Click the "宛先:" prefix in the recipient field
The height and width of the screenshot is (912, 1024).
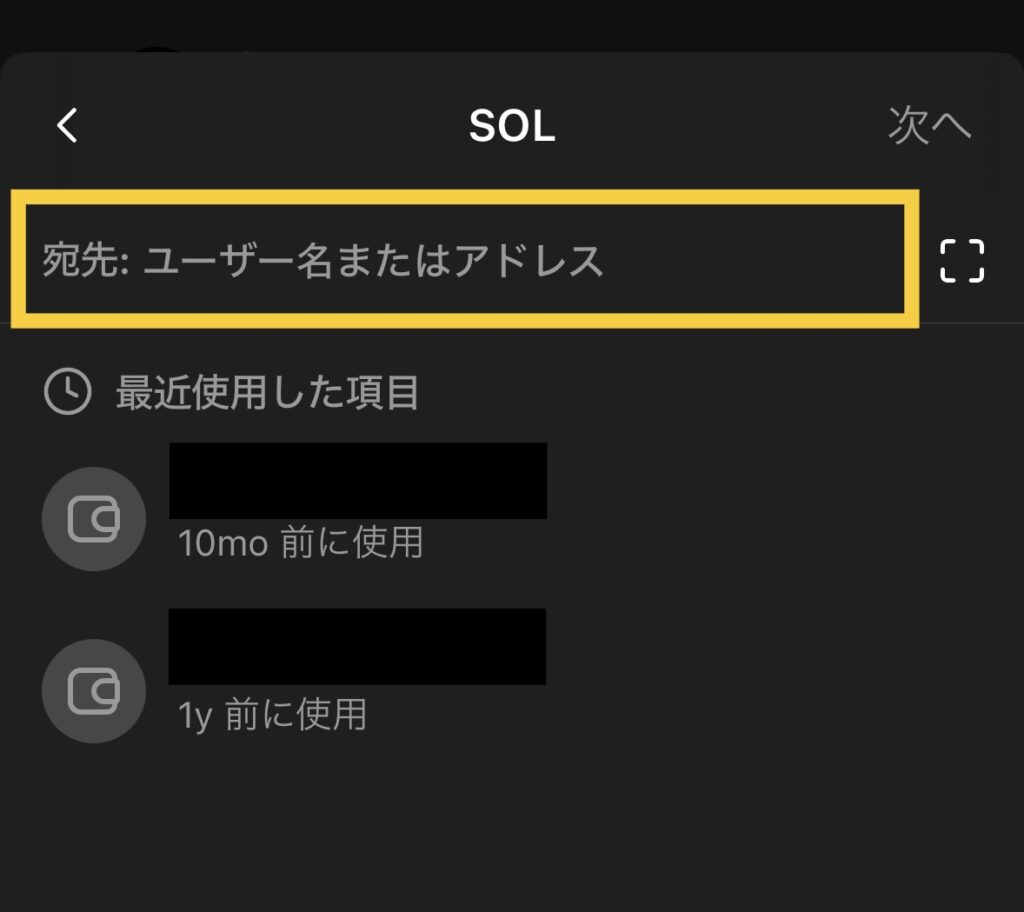click(x=86, y=261)
